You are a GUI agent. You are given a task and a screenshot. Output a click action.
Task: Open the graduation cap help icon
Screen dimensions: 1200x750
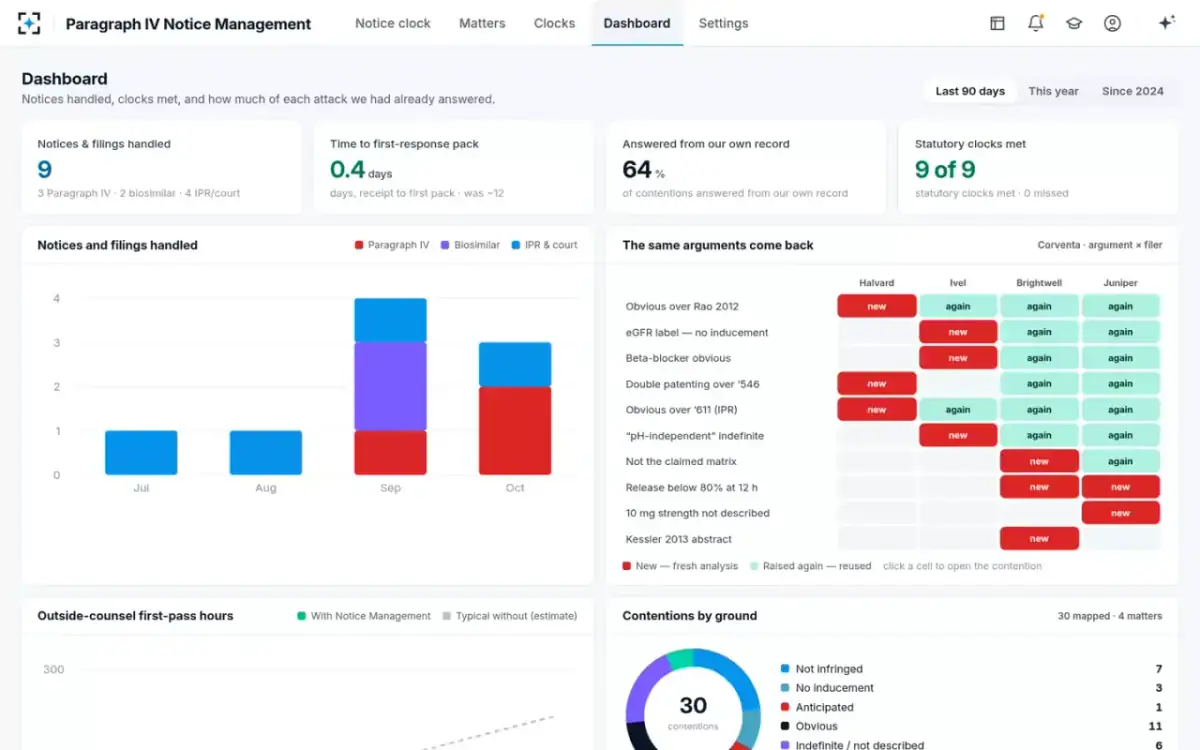[x=1074, y=23]
